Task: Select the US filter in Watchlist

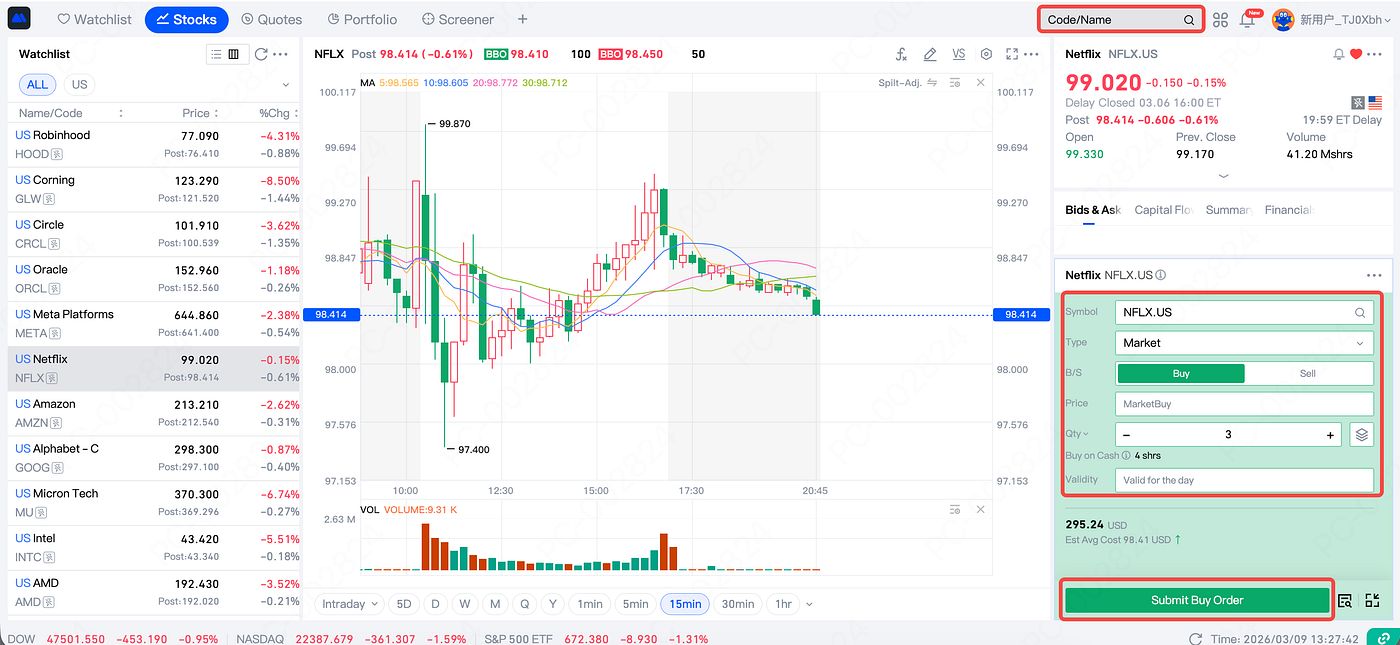Action: (79, 85)
